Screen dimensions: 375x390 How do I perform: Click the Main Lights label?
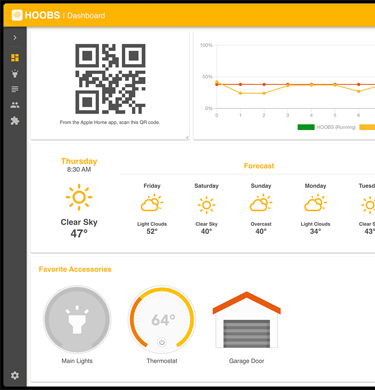[77, 361]
